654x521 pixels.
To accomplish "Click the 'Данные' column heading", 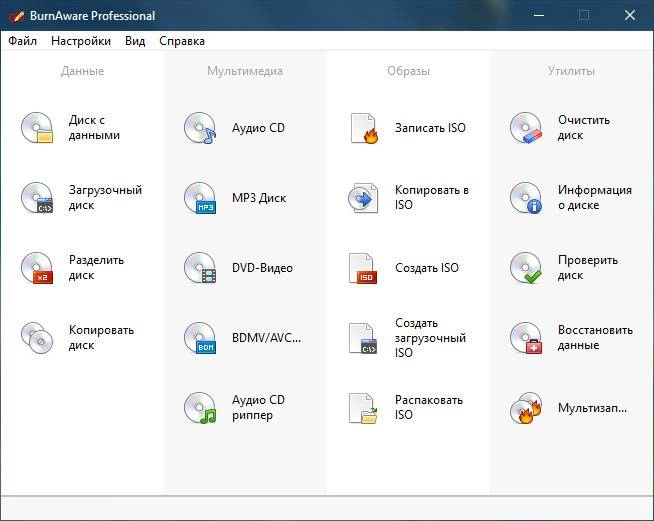I will pos(83,71).
